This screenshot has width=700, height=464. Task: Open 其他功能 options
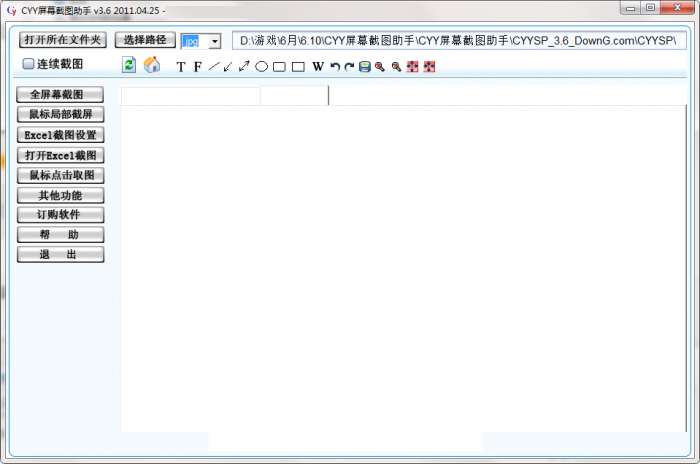60,195
